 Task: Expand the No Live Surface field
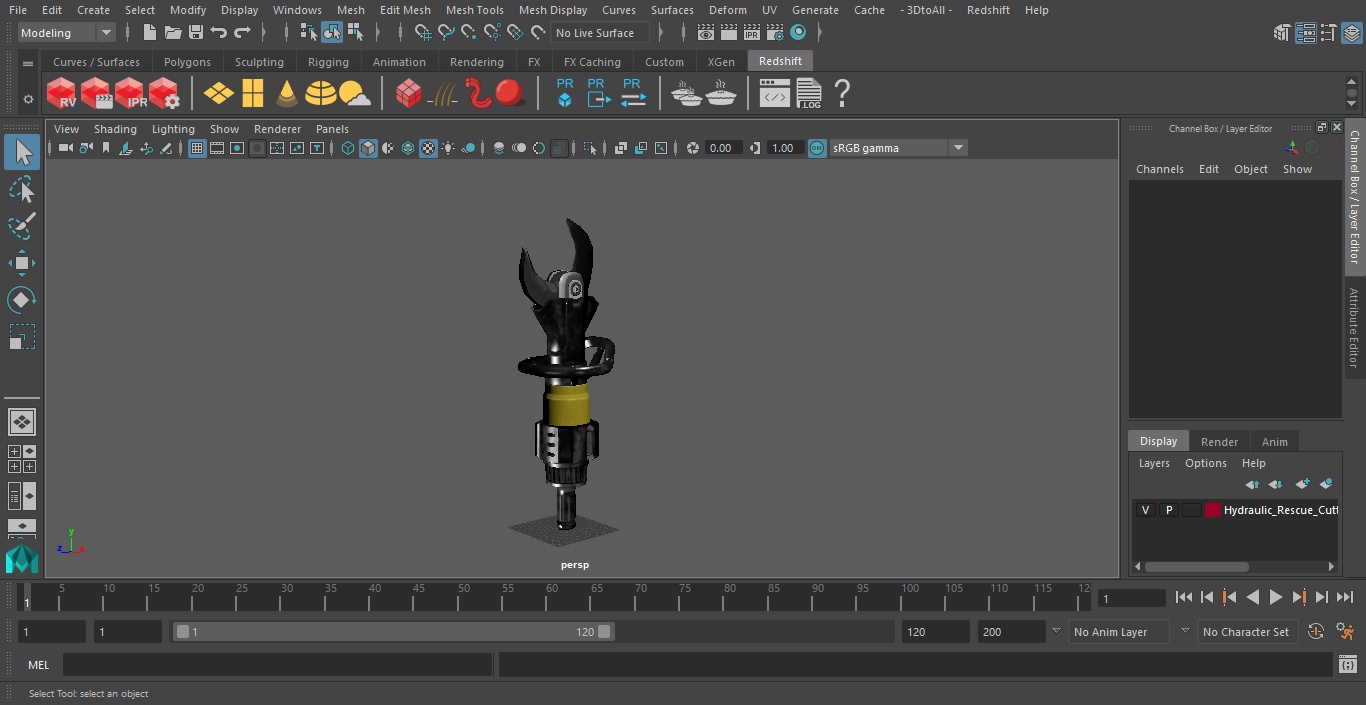601,33
